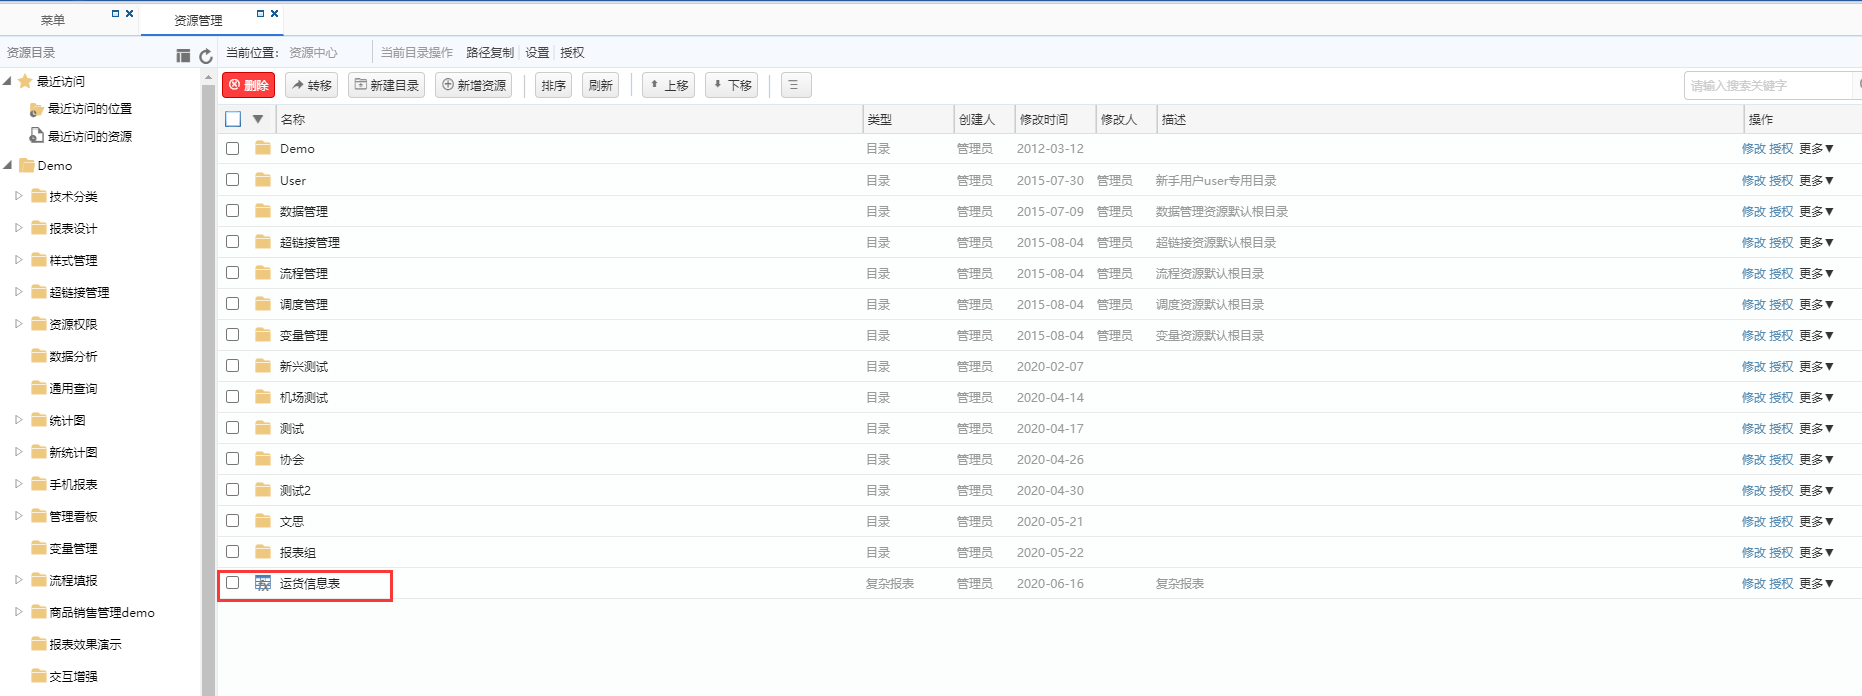The width and height of the screenshot is (1862, 696).
Task: Select the 运货信息表 row checkbox
Action: (233, 583)
